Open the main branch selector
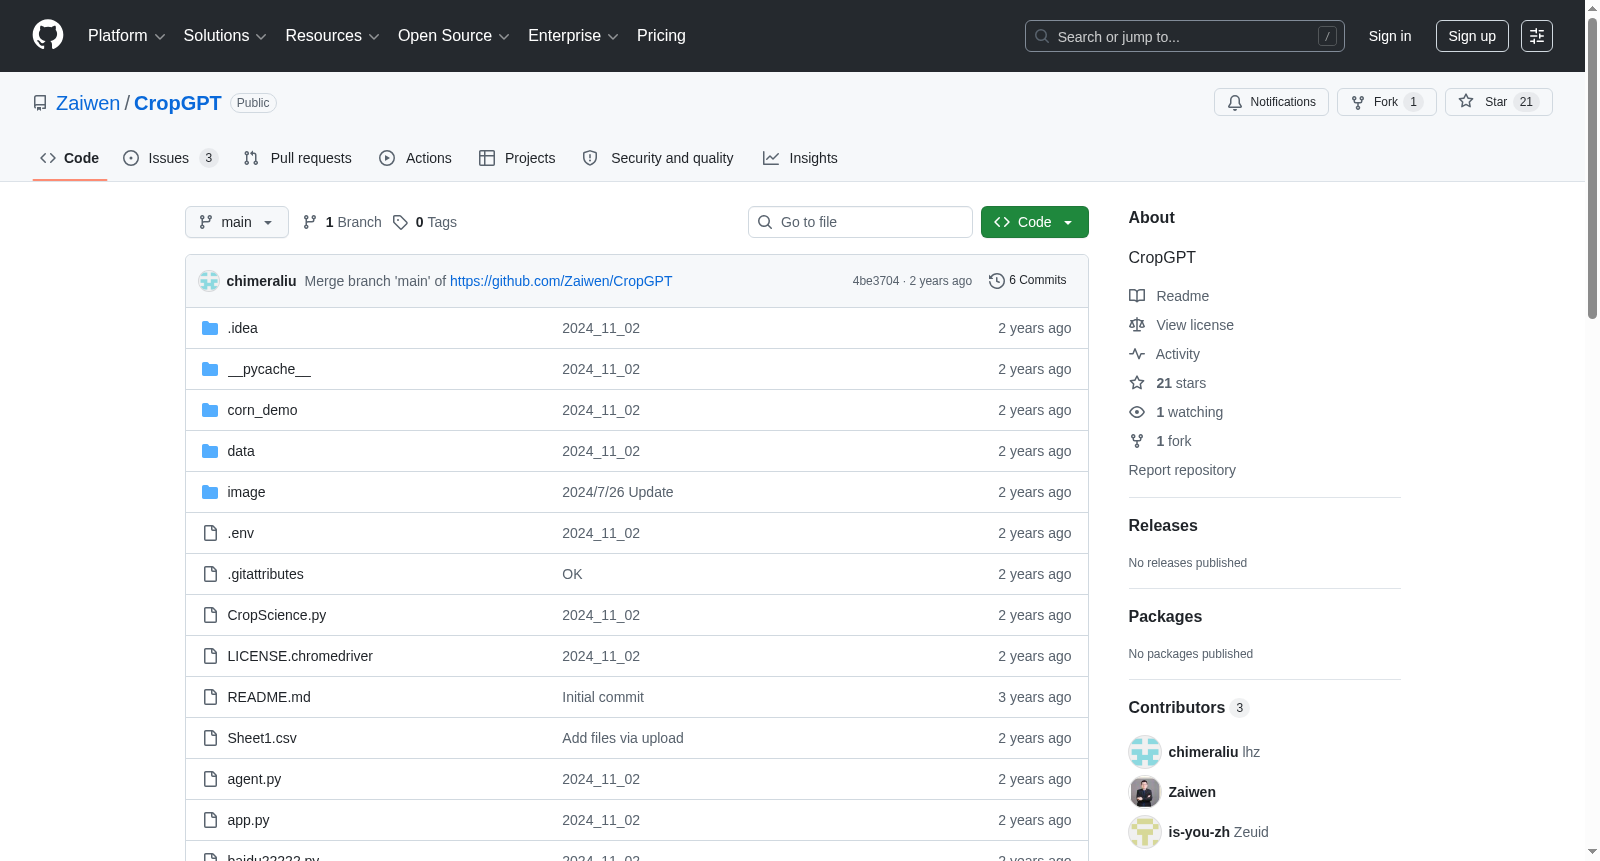 [237, 222]
